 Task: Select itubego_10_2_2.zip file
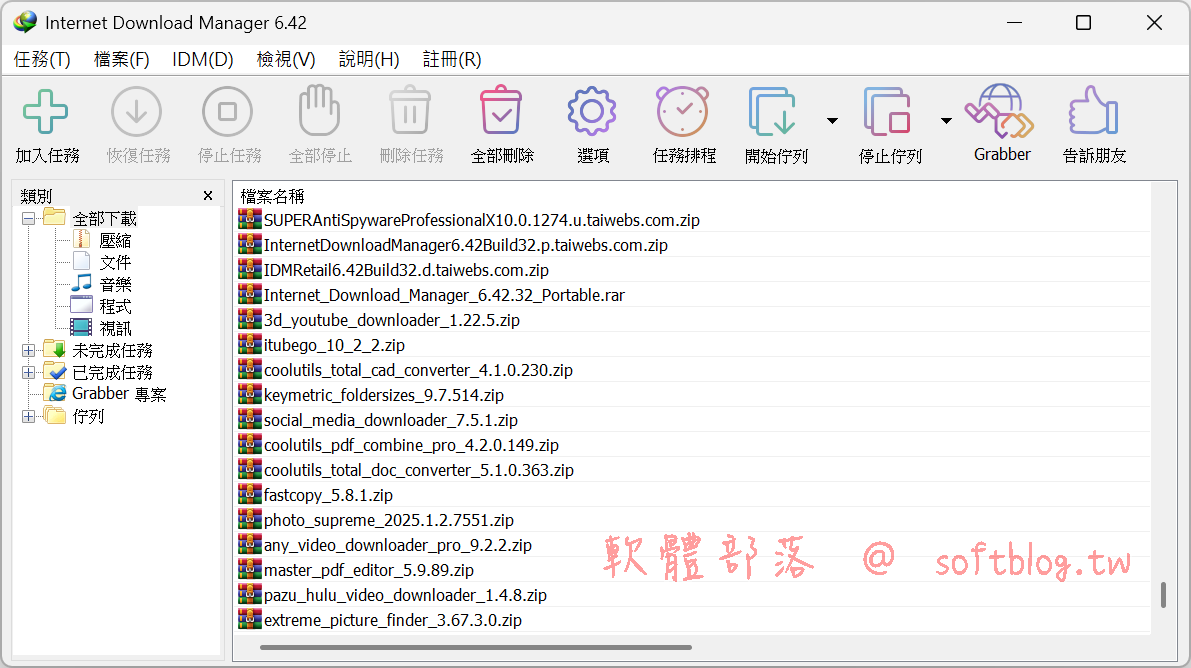(x=322, y=346)
